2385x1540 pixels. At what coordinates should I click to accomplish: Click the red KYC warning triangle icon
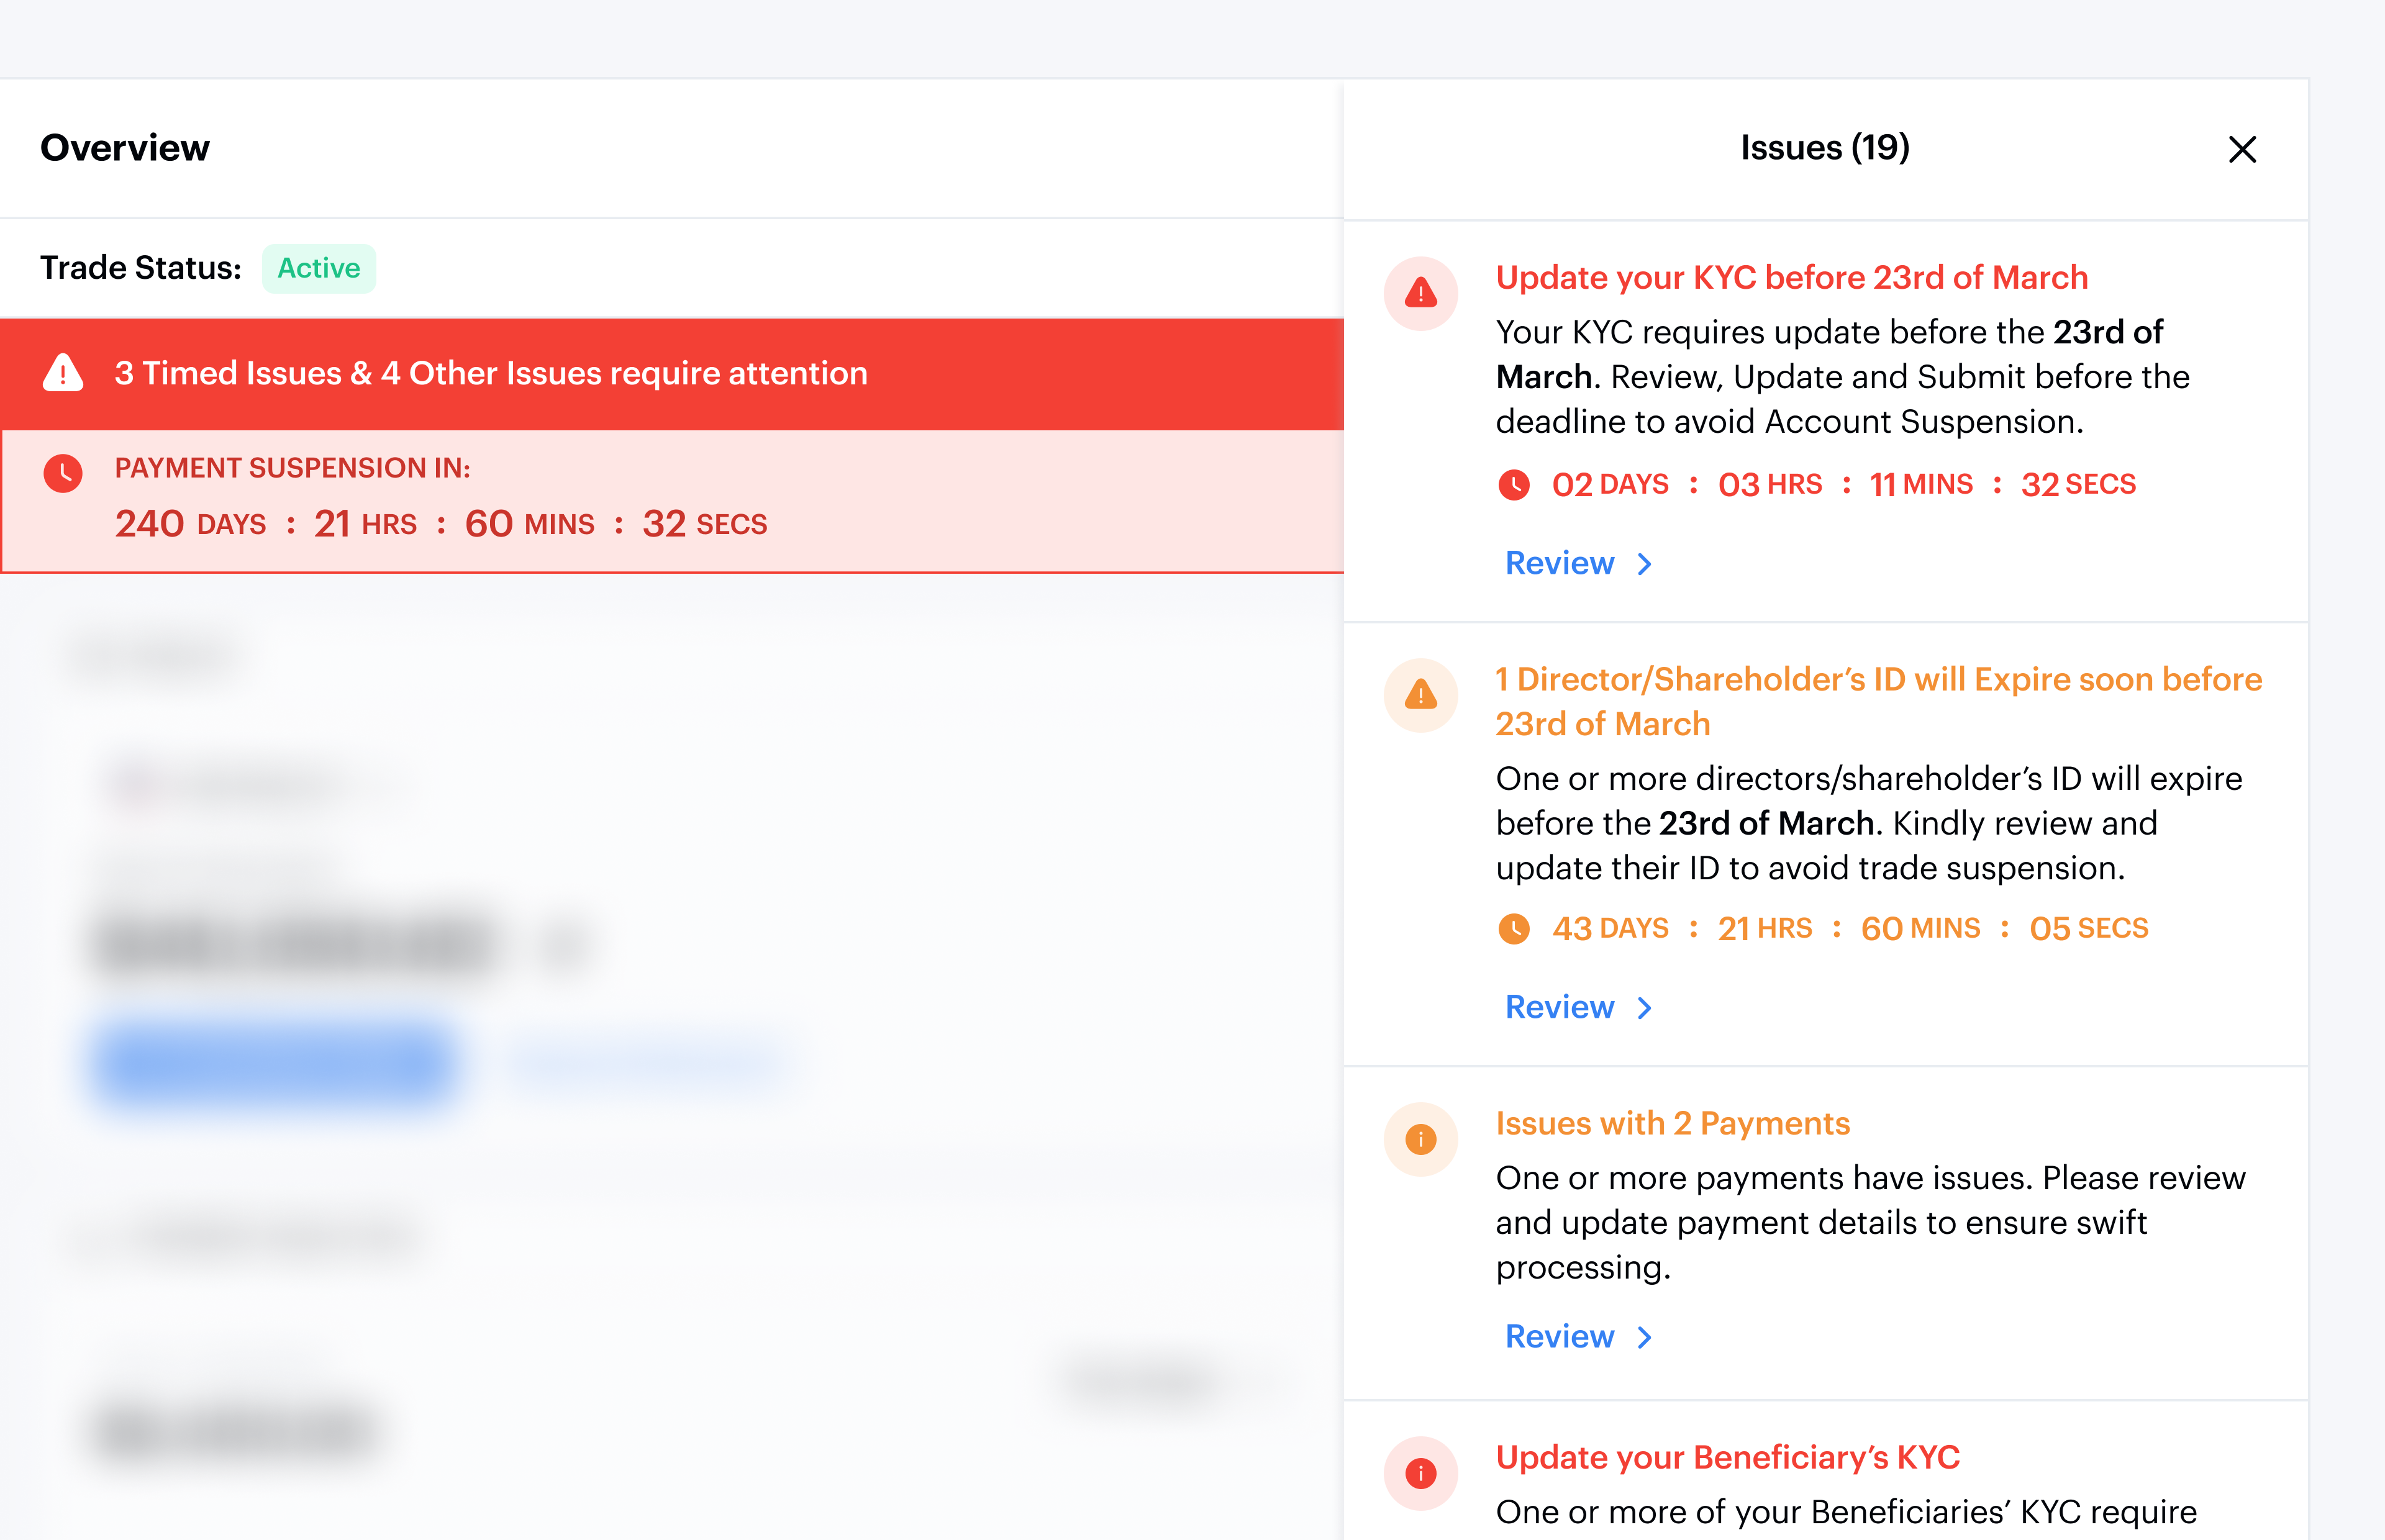point(1420,293)
